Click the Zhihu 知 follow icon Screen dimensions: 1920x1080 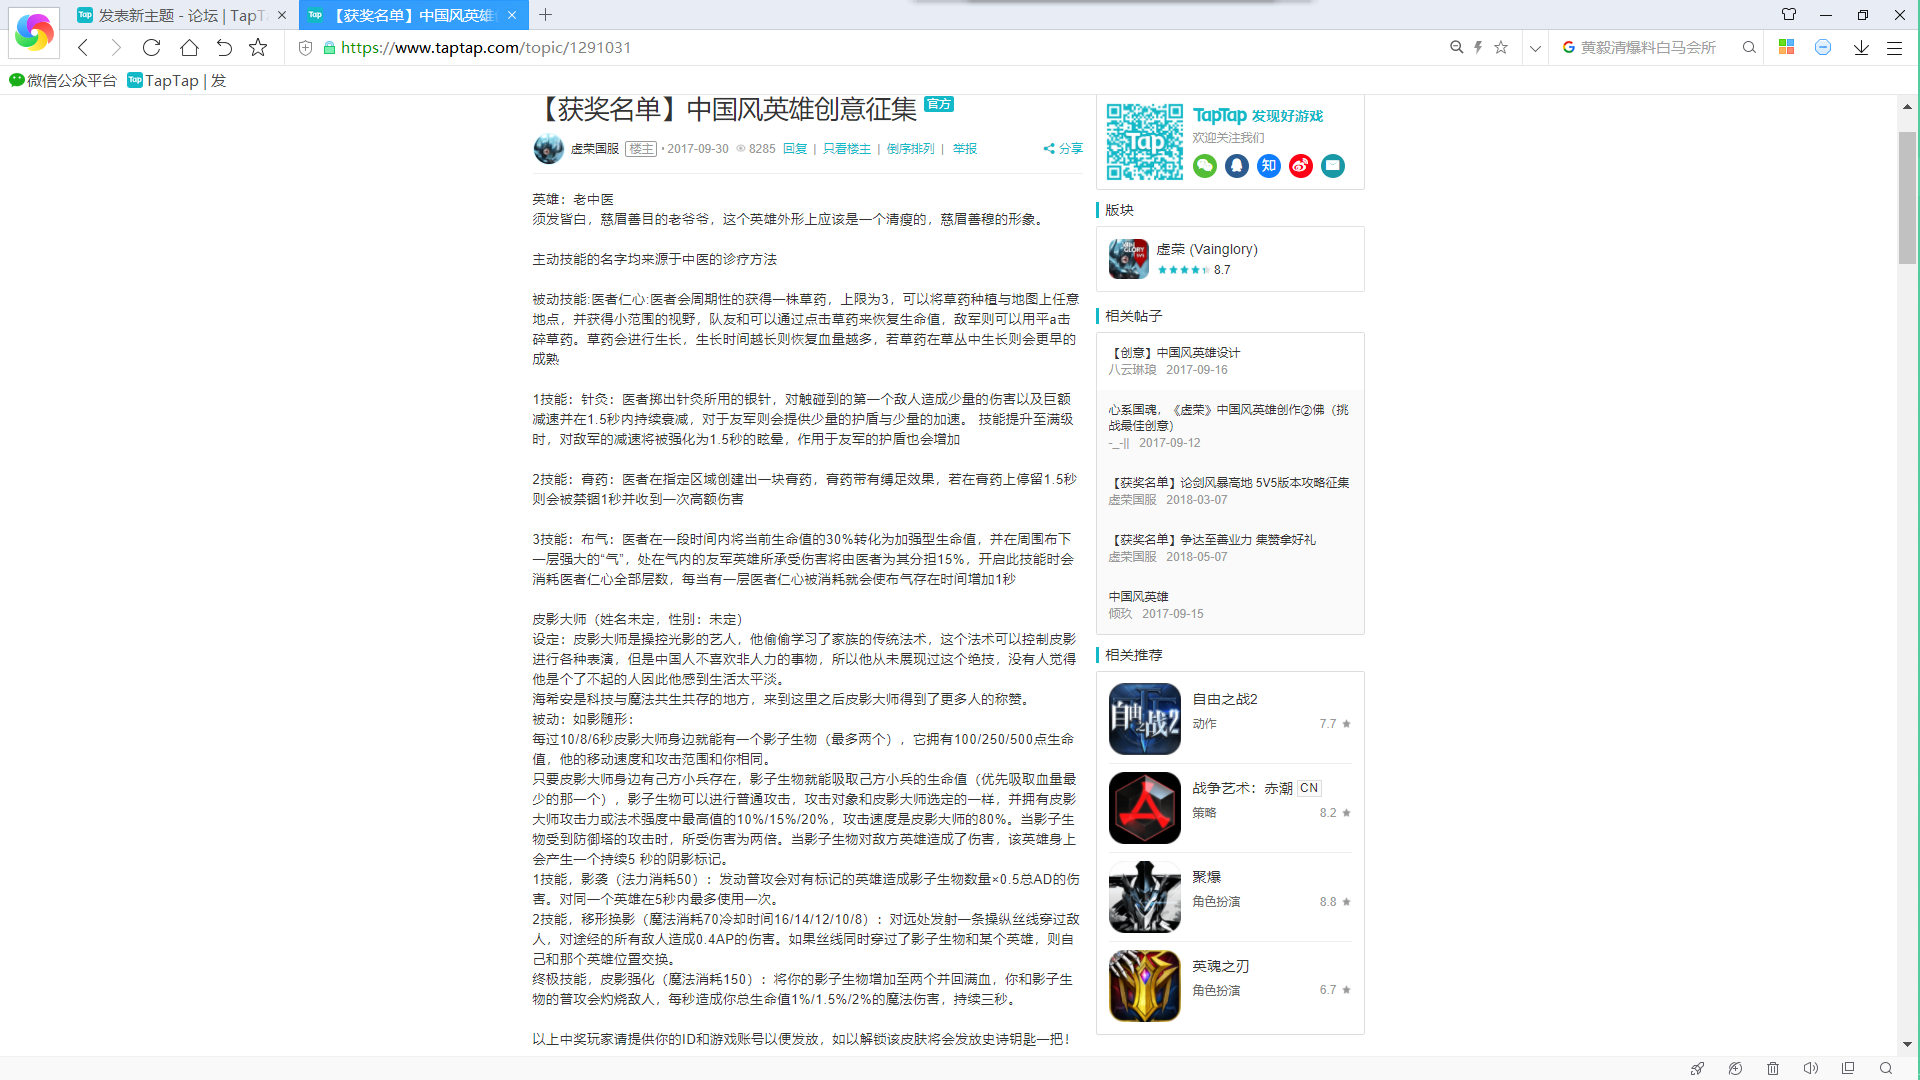pos(1269,166)
